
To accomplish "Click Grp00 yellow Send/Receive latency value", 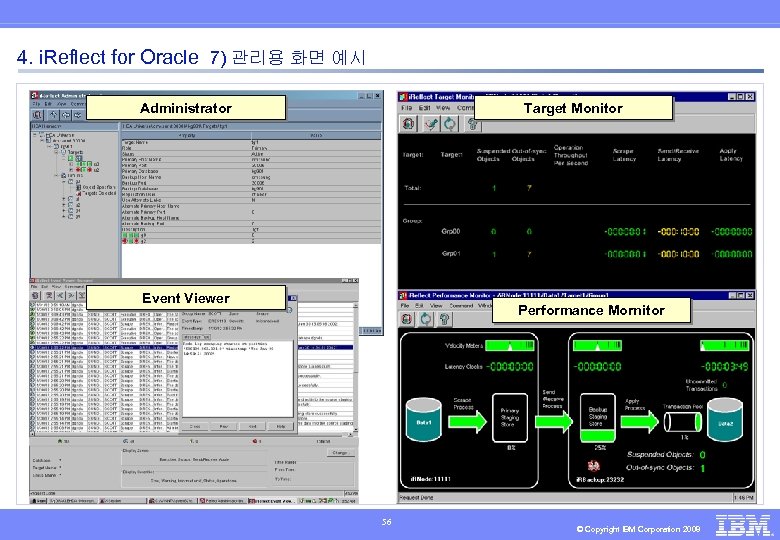I will click(x=679, y=232).
